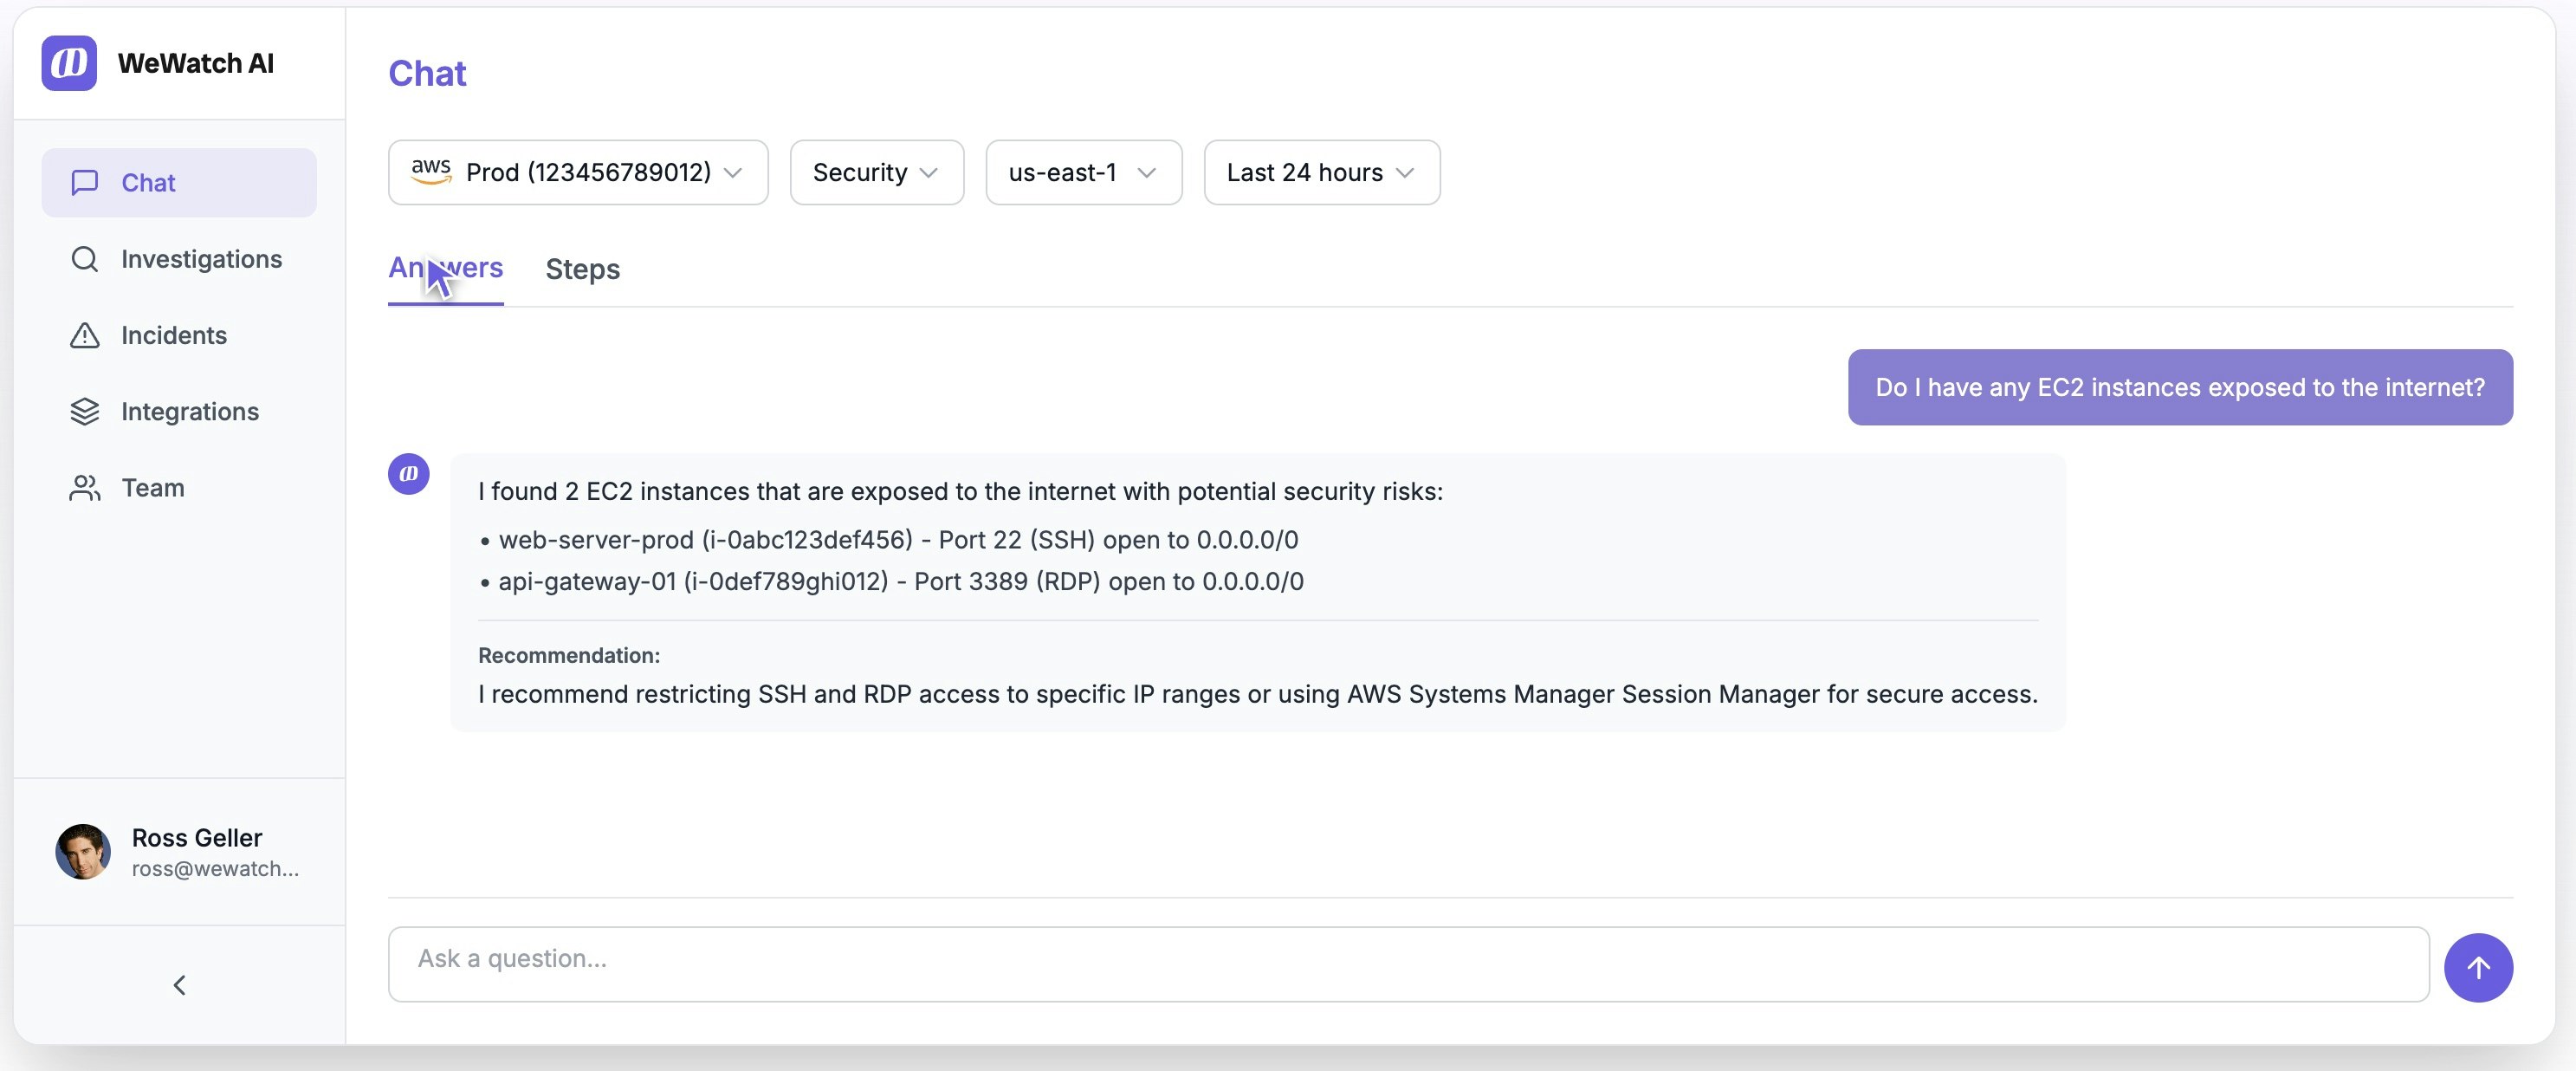Select the Answers tab
Screen dimensions: 2576x1071
(445, 269)
